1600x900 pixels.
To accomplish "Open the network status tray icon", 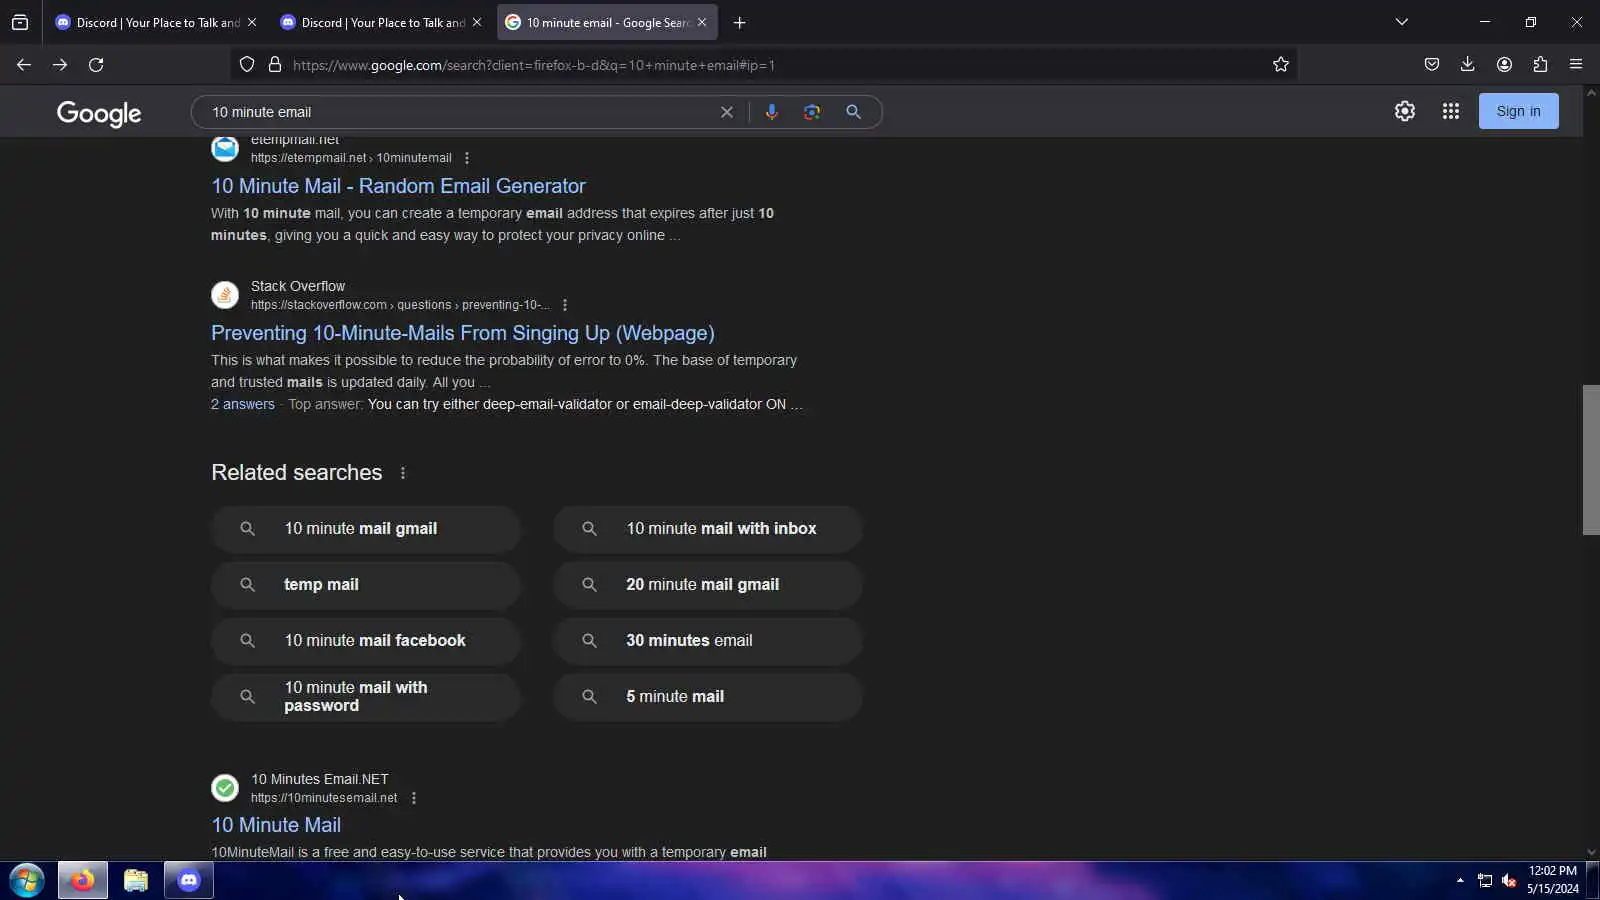I will click(1485, 881).
